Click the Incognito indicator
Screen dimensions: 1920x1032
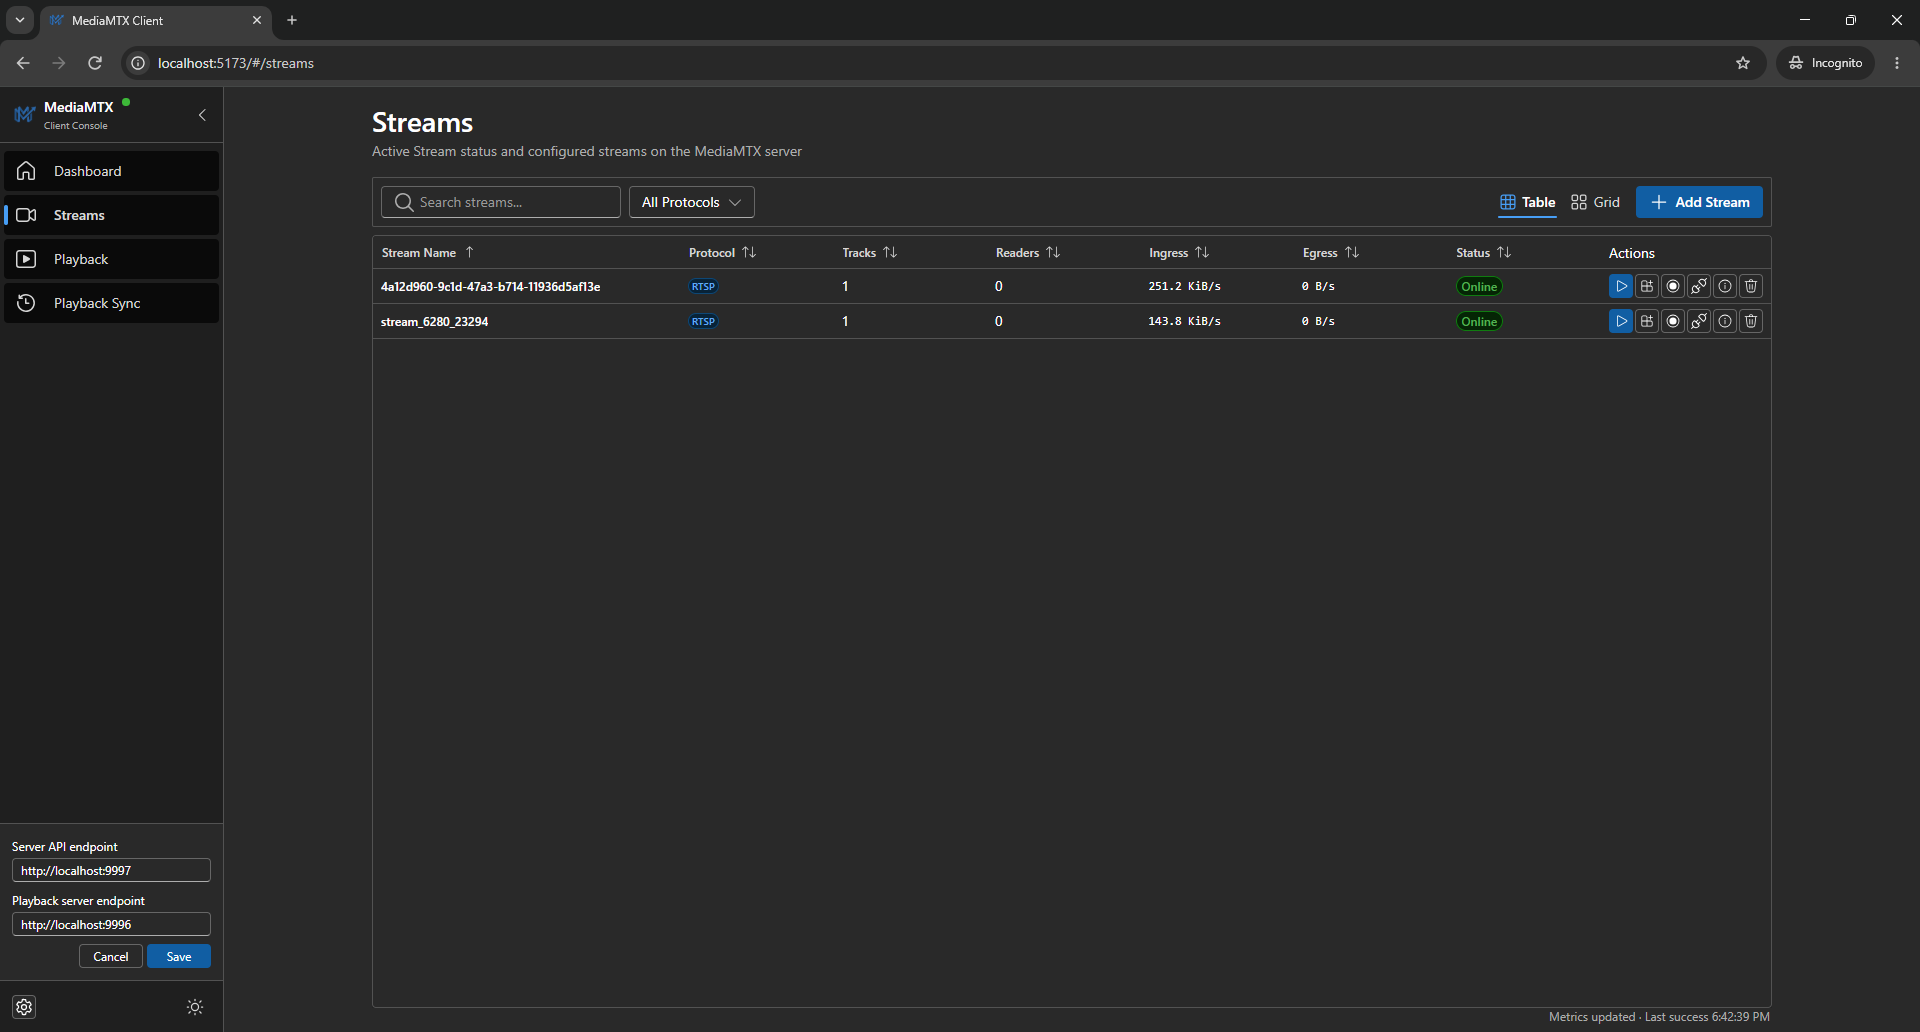click(1826, 63)
